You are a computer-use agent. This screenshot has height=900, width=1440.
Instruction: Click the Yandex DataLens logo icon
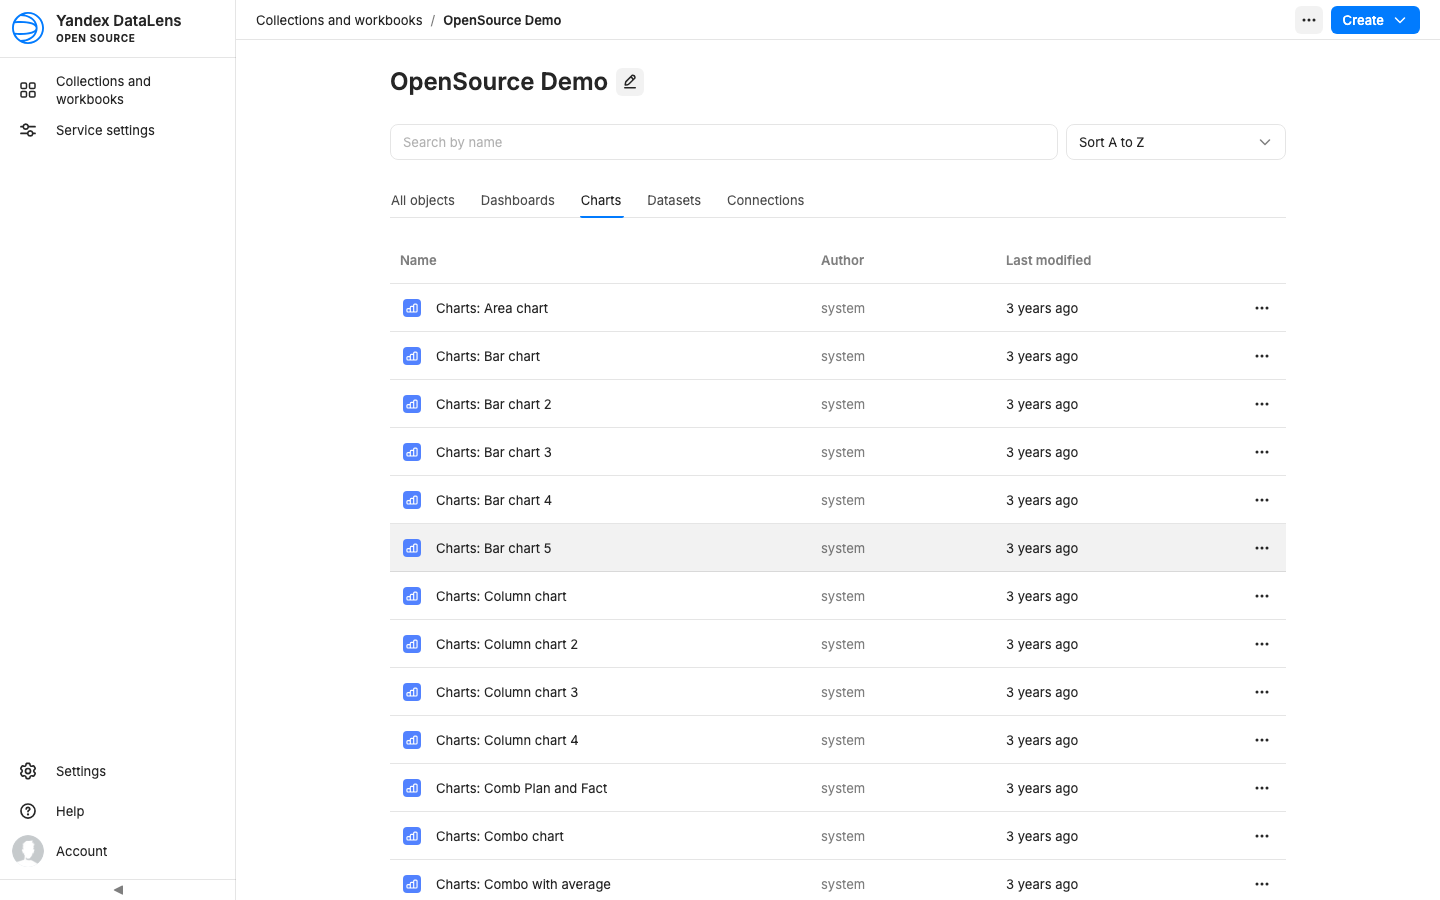click(x=28, y=28)
